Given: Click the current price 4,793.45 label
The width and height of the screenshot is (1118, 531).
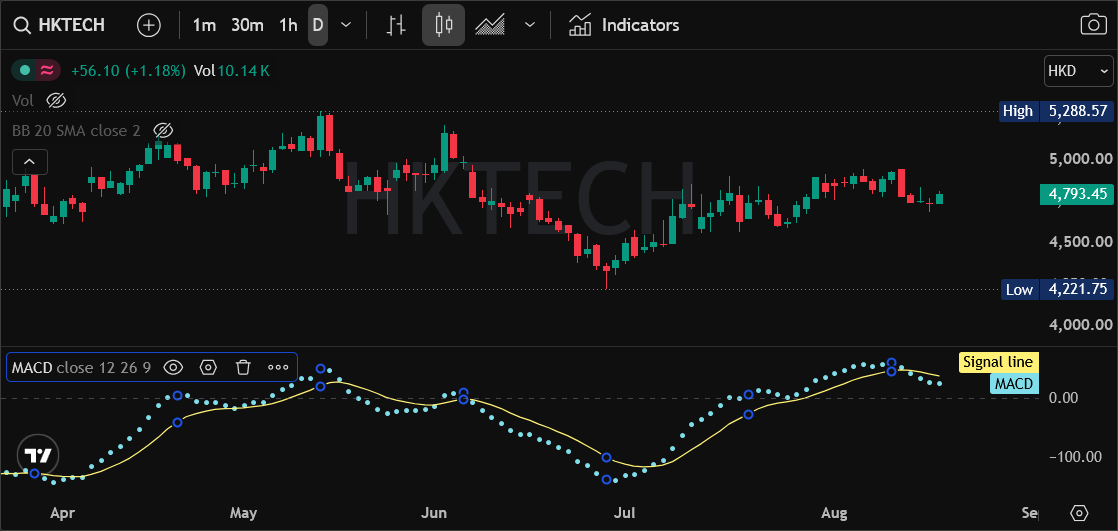Looking at the screenshot, I should [1076, 194].
